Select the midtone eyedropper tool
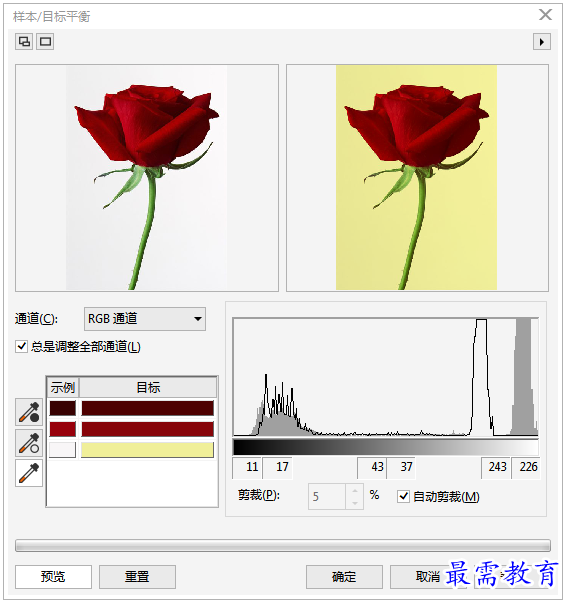 point(29,443)
